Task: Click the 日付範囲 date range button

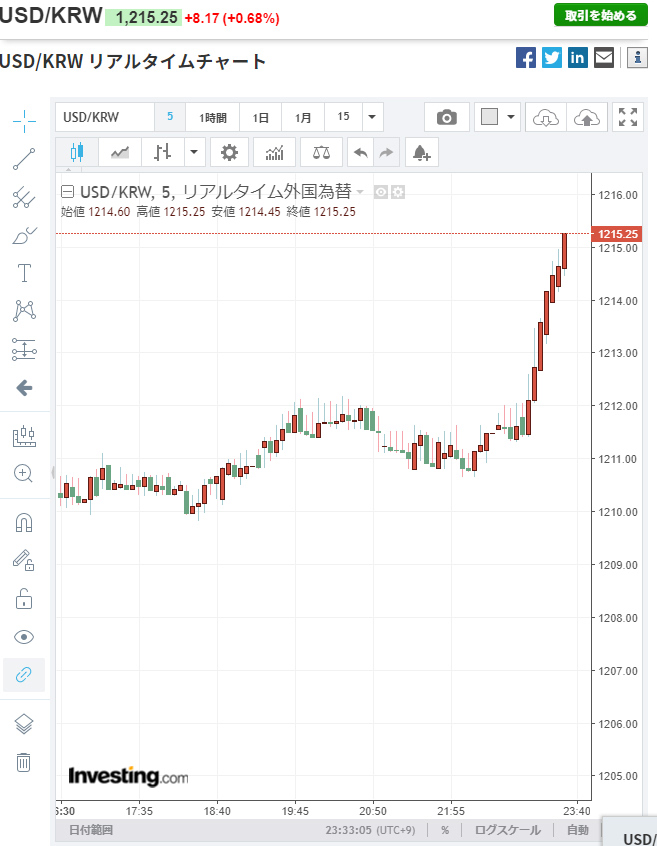Action: (x=90, y=830)
